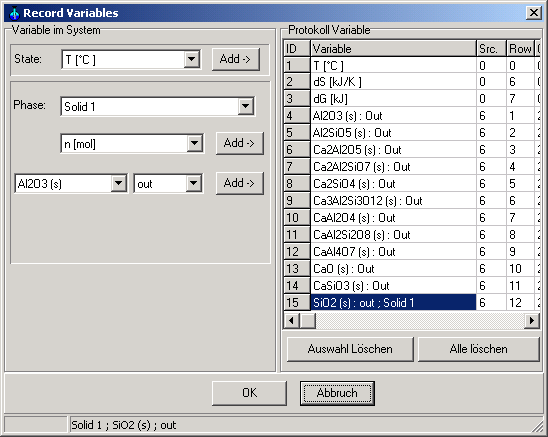Open the State dropdown arrow

(x=192, y=59)
